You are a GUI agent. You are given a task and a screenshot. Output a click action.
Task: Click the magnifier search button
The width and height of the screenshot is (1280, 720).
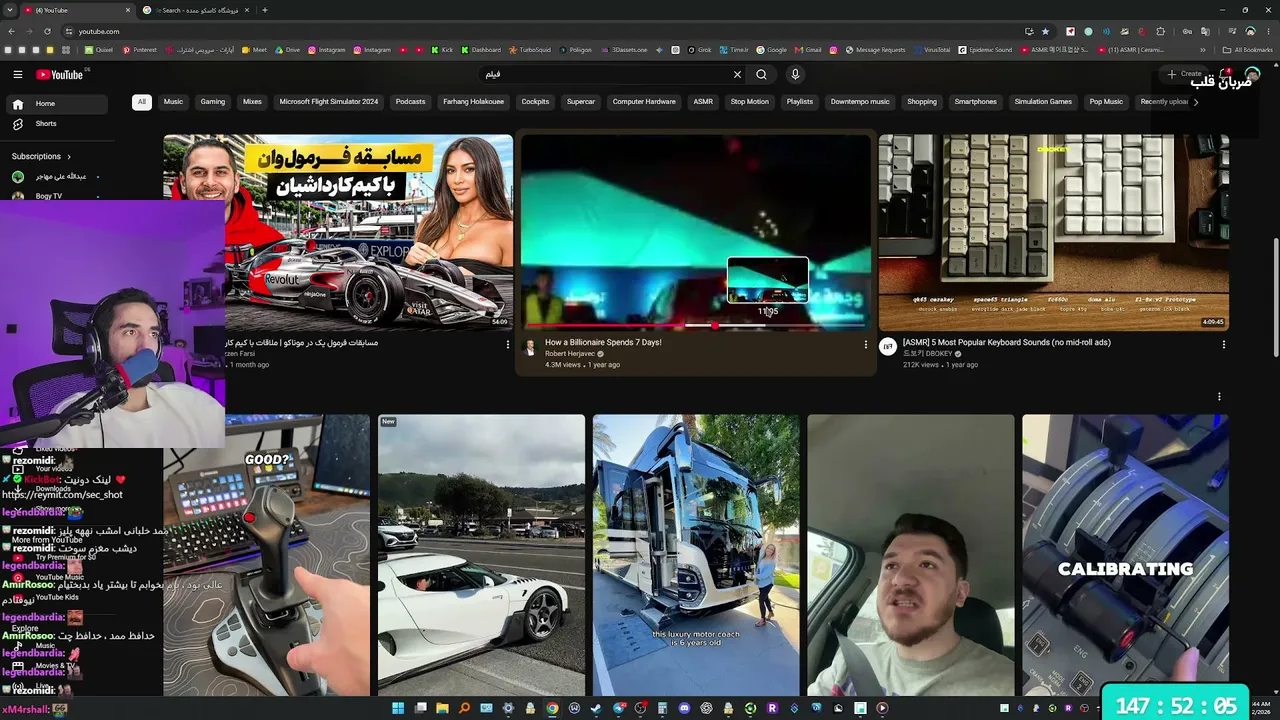pos(761,74)
